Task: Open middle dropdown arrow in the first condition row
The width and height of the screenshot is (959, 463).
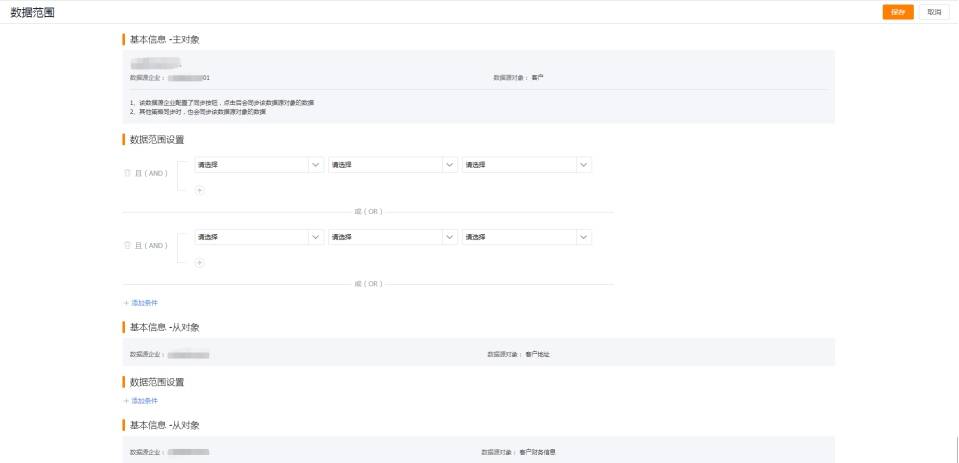Action: 450,165
